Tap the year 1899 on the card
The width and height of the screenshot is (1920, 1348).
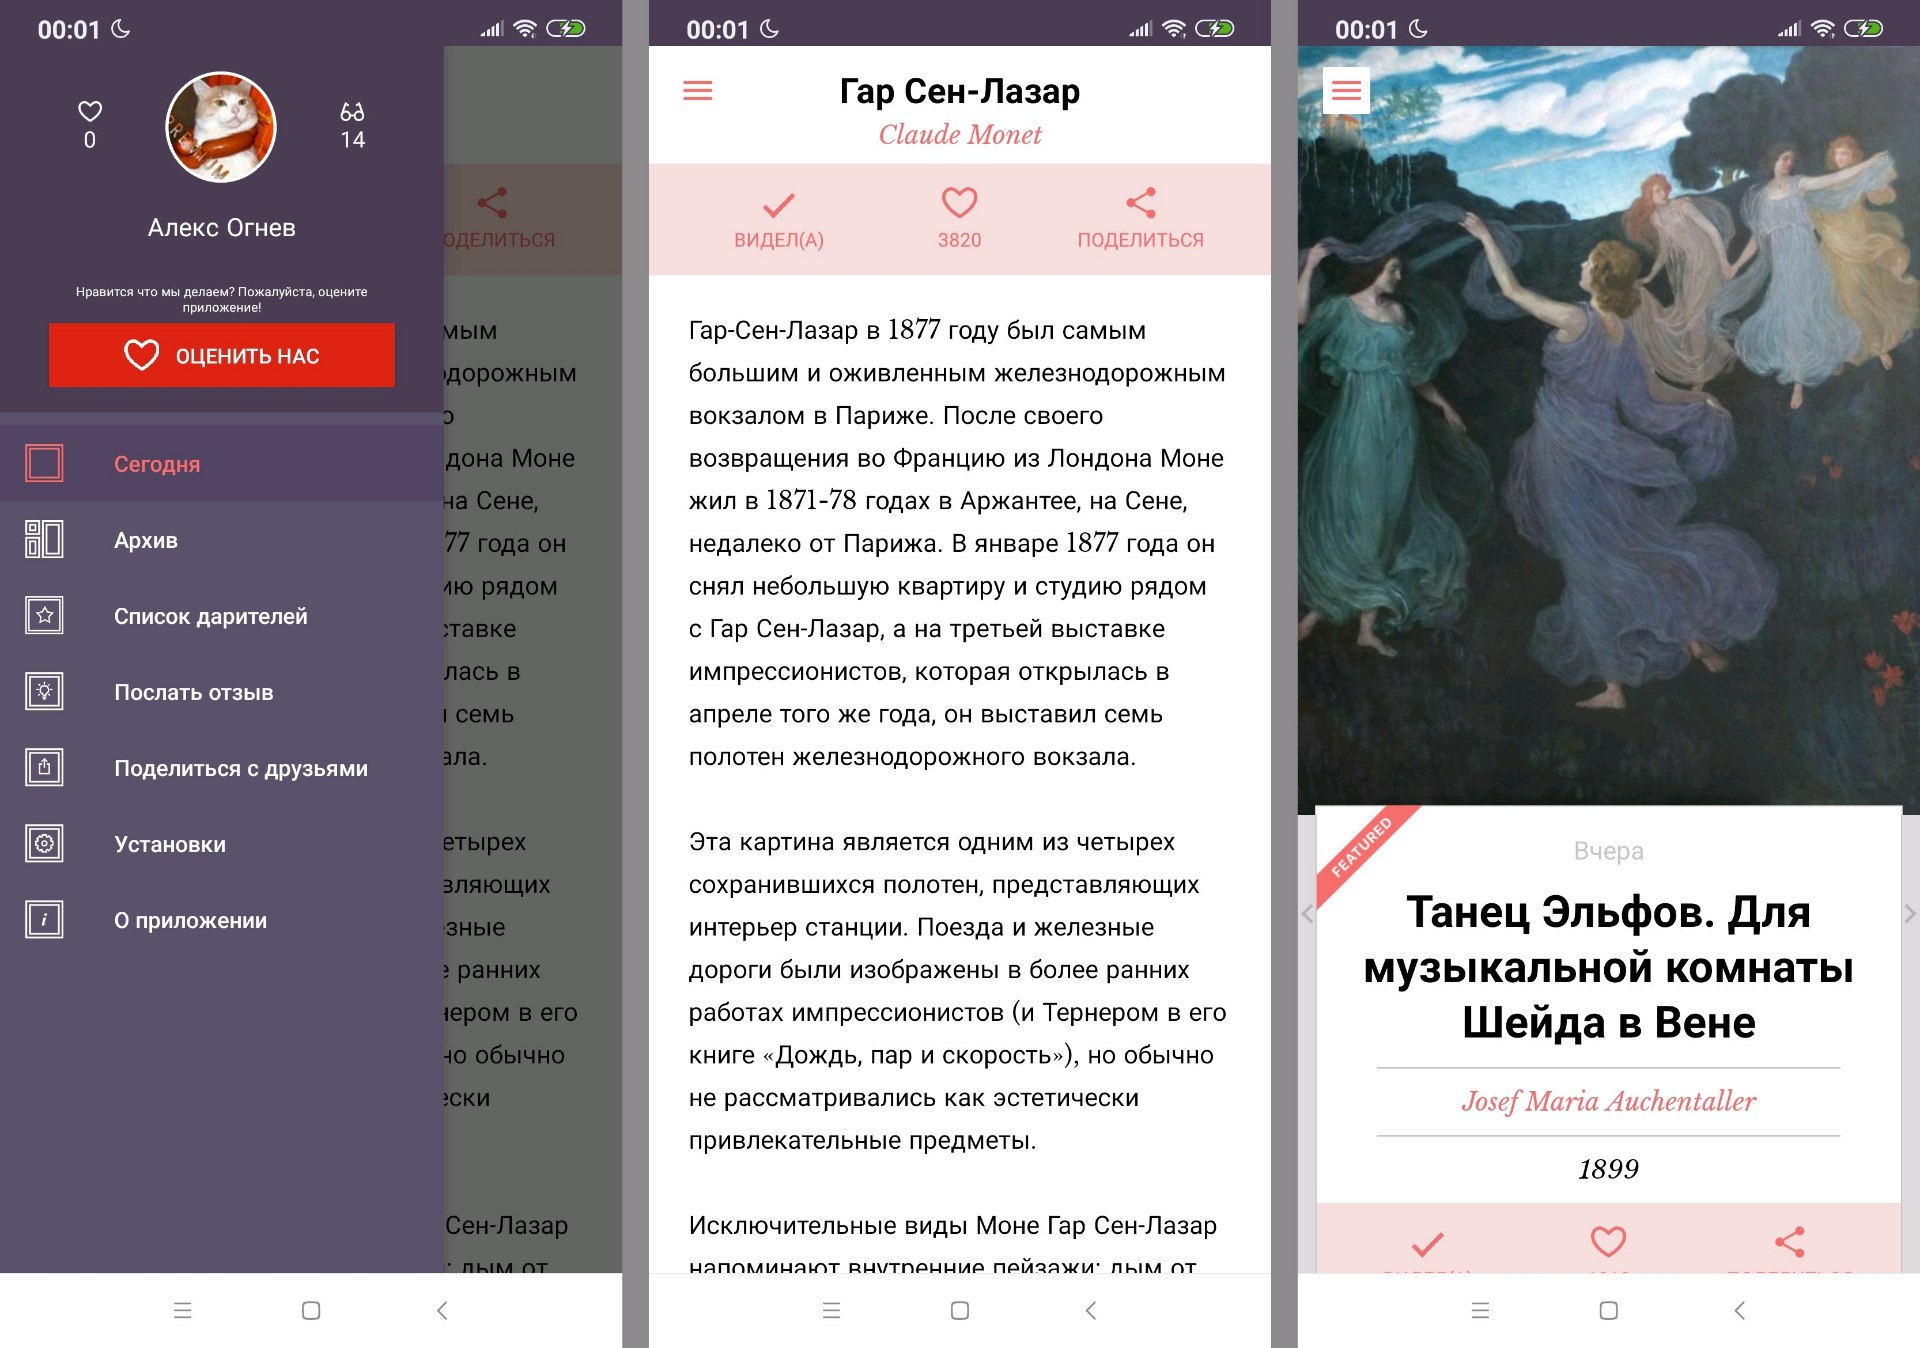(1608, 1169)
